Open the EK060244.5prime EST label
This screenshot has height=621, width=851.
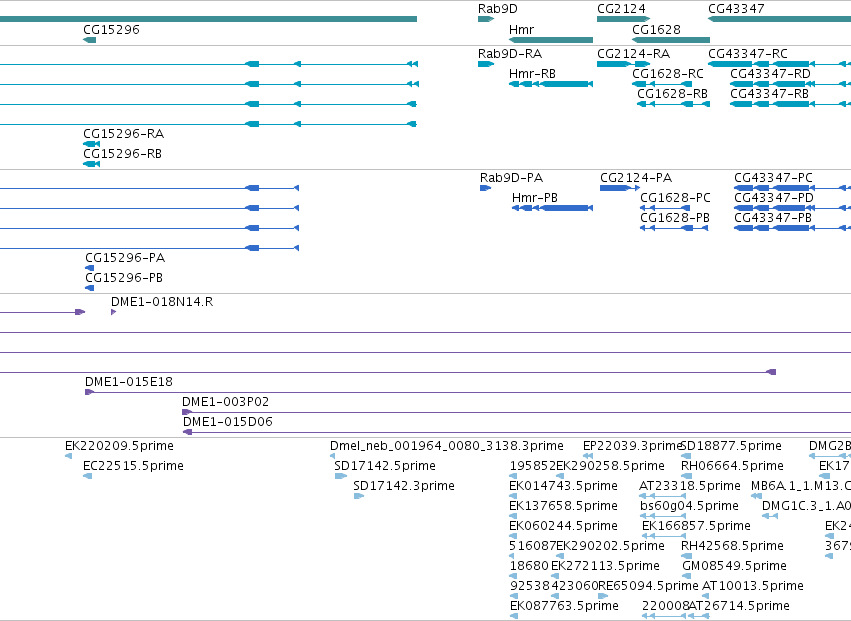click(x=563, y=527)
